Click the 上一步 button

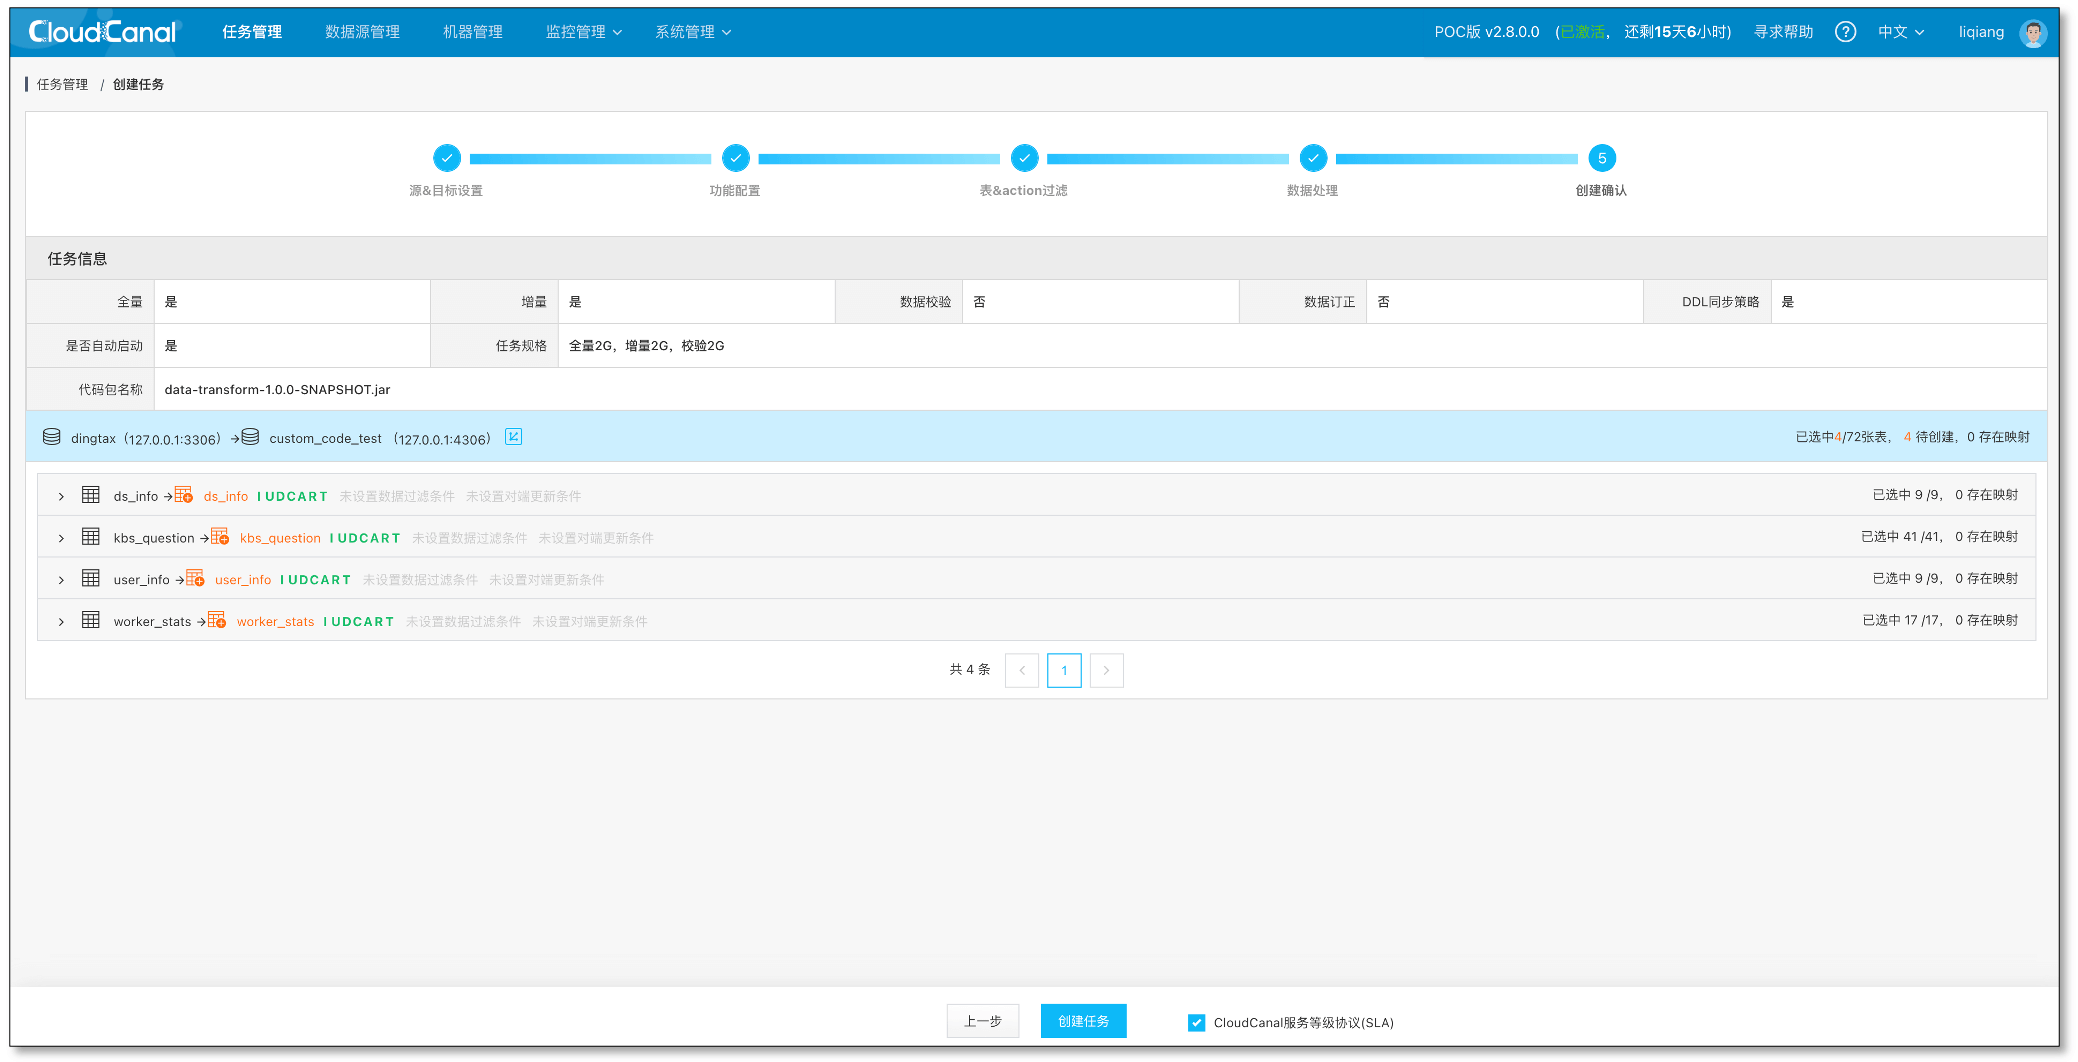982,1021
